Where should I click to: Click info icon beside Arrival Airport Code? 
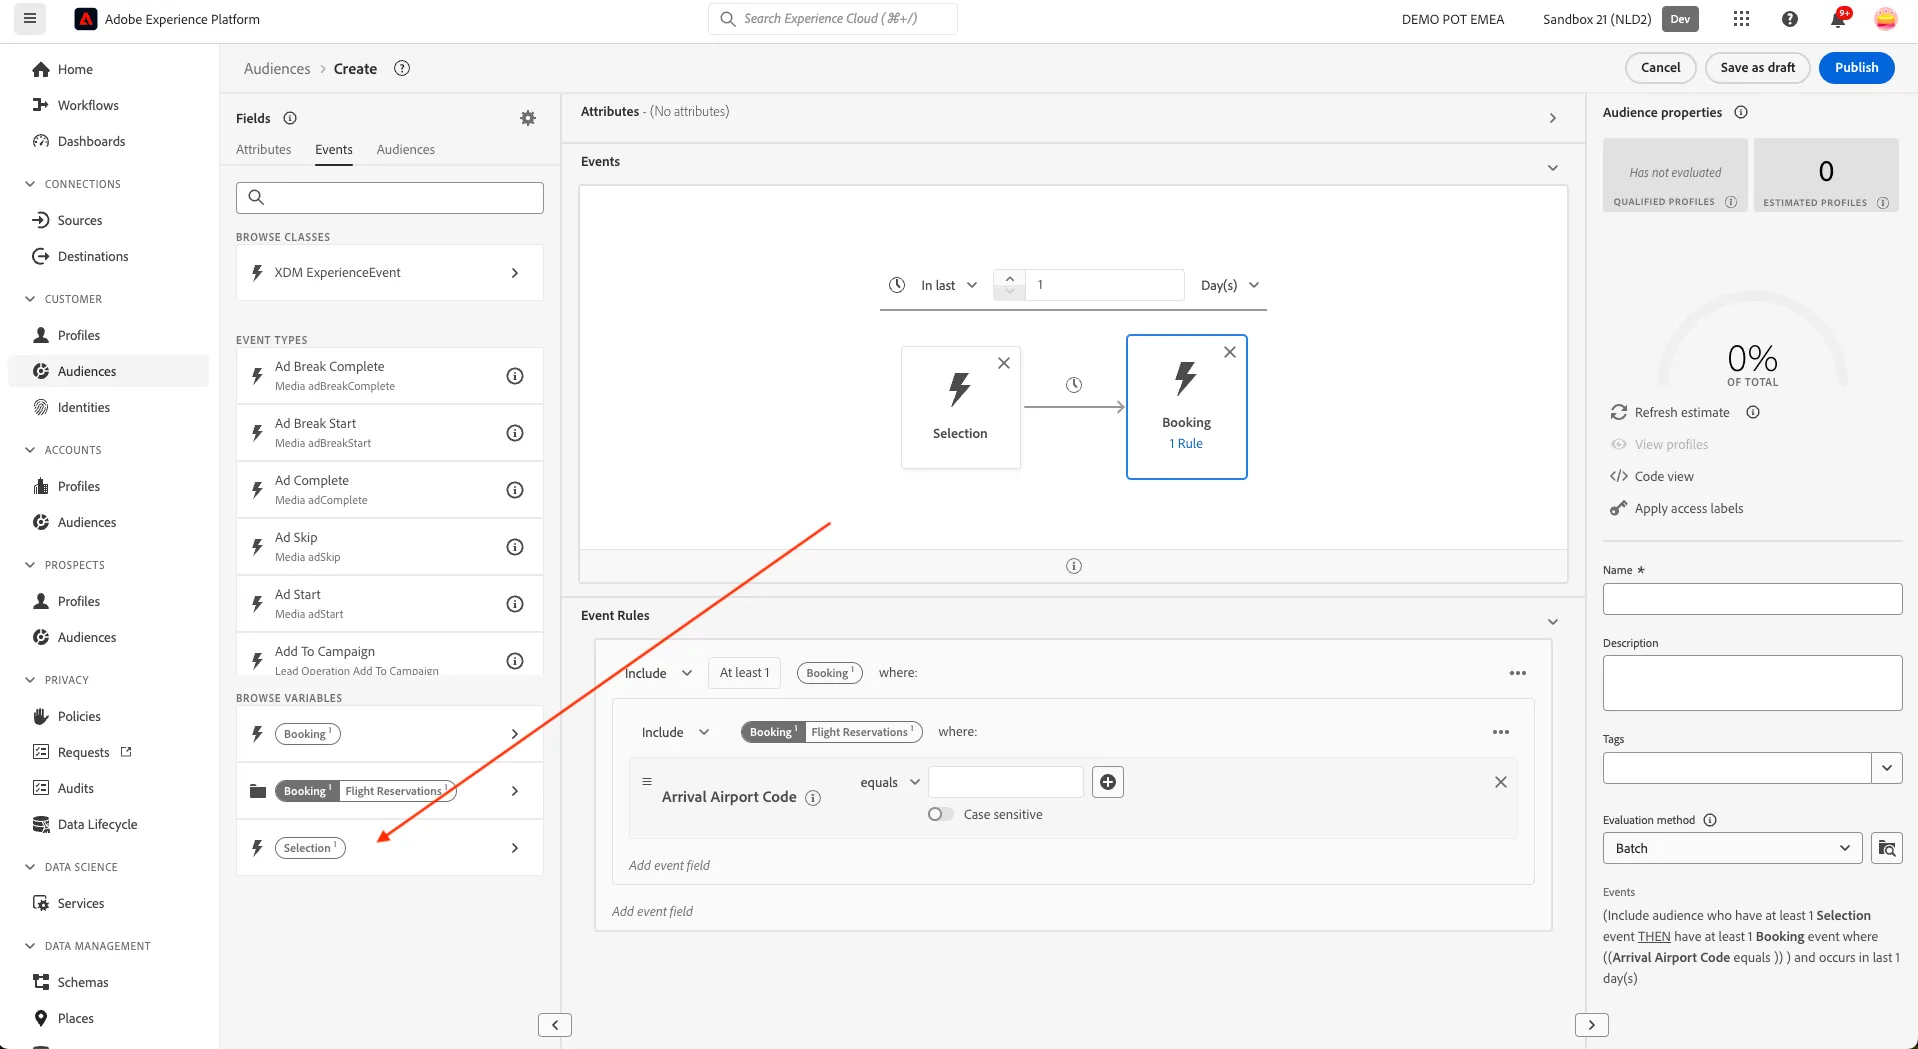coord(813,798)
